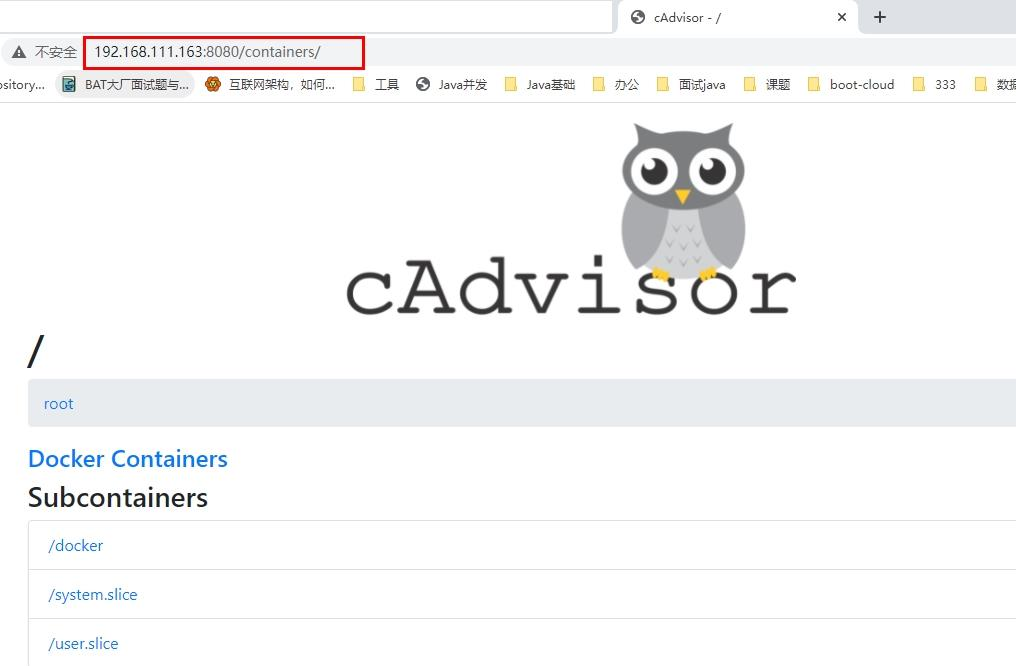Open the Docker Containers link
The height and width of the screenshot is (666, 1016).
128,459
